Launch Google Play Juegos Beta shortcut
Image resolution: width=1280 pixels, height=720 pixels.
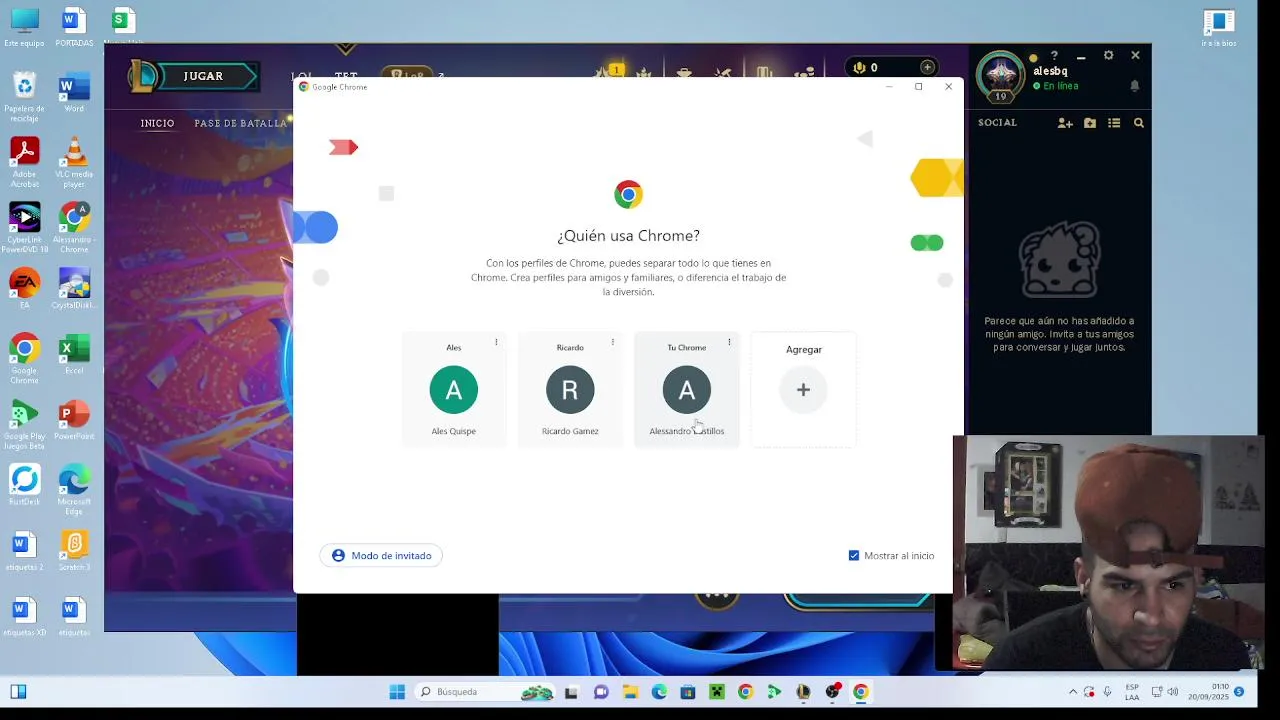24,425
